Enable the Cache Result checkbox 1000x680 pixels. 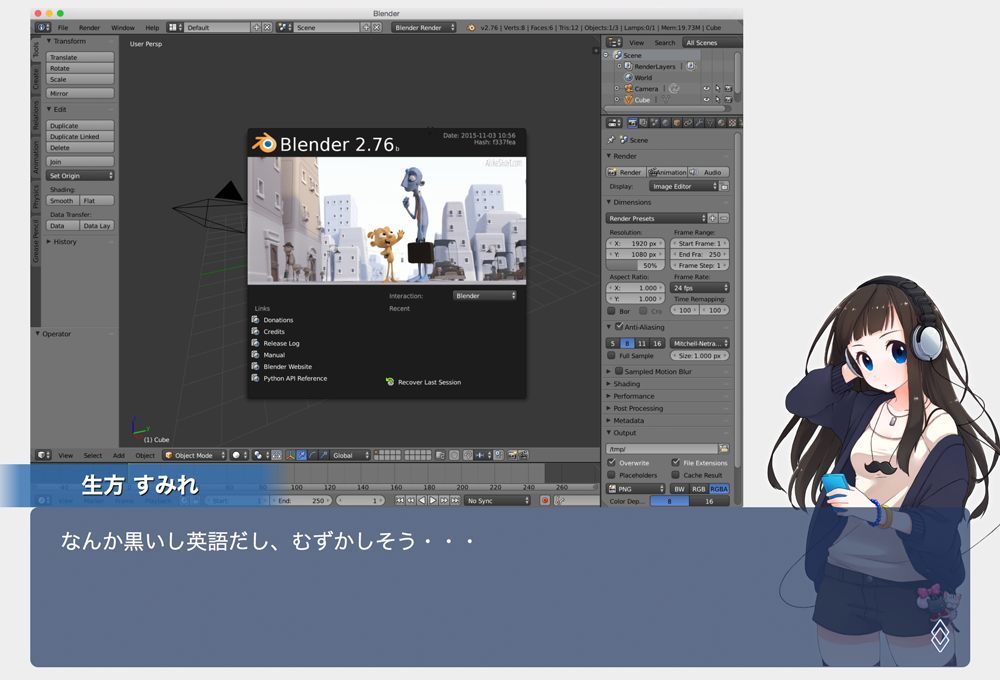[675, 475]
